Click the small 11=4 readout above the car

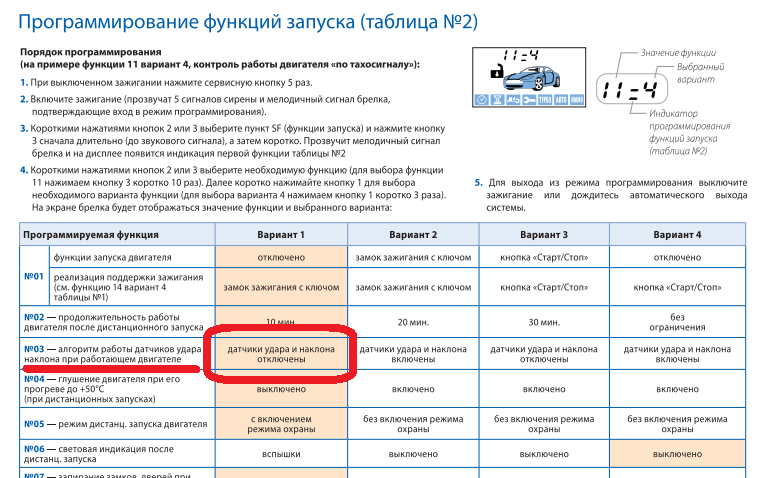click(x=521, y=56)
